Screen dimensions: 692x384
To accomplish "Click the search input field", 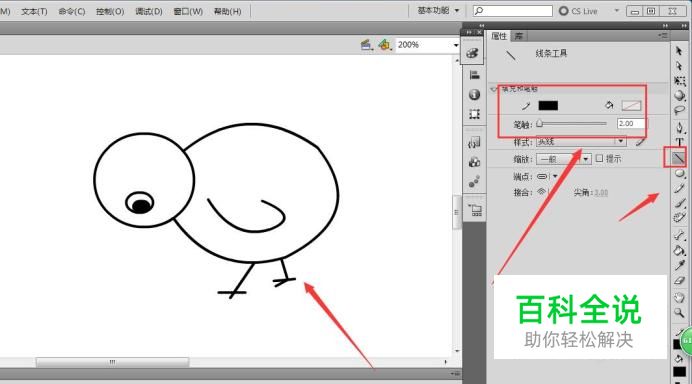I will point(512,11).
